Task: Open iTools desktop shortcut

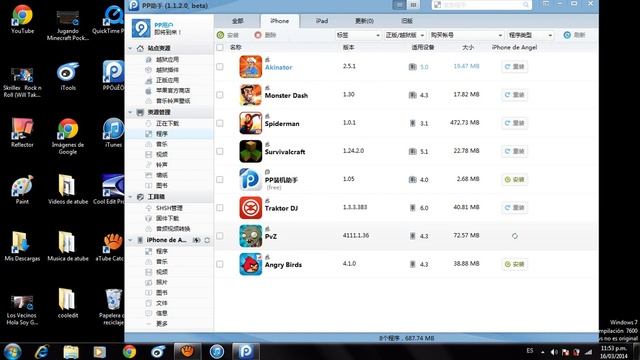Action: pos(68,76)
